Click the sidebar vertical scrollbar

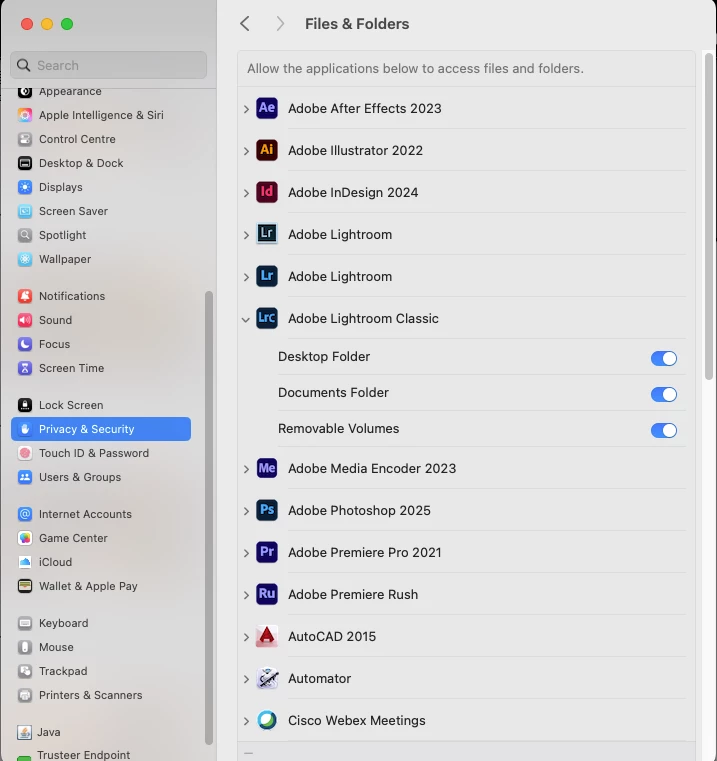[209, 517]
